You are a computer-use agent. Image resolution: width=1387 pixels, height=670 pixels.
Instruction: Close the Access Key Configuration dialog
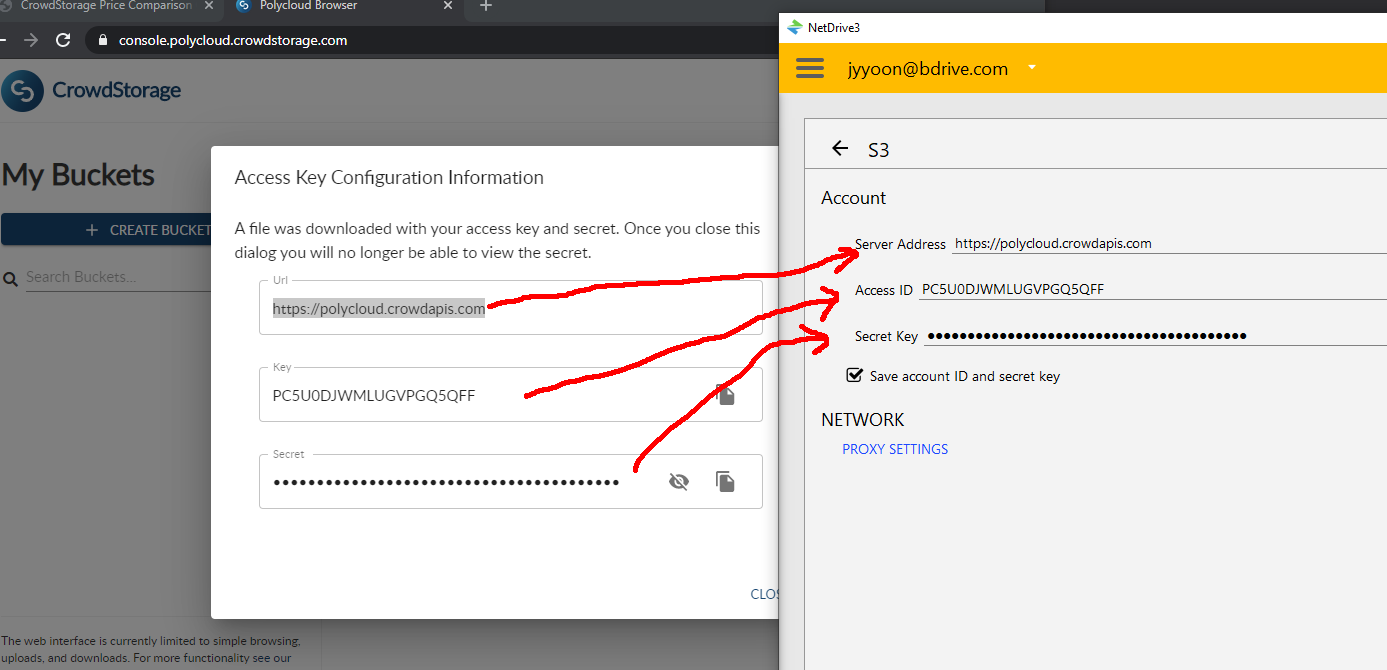pos(765,594)
